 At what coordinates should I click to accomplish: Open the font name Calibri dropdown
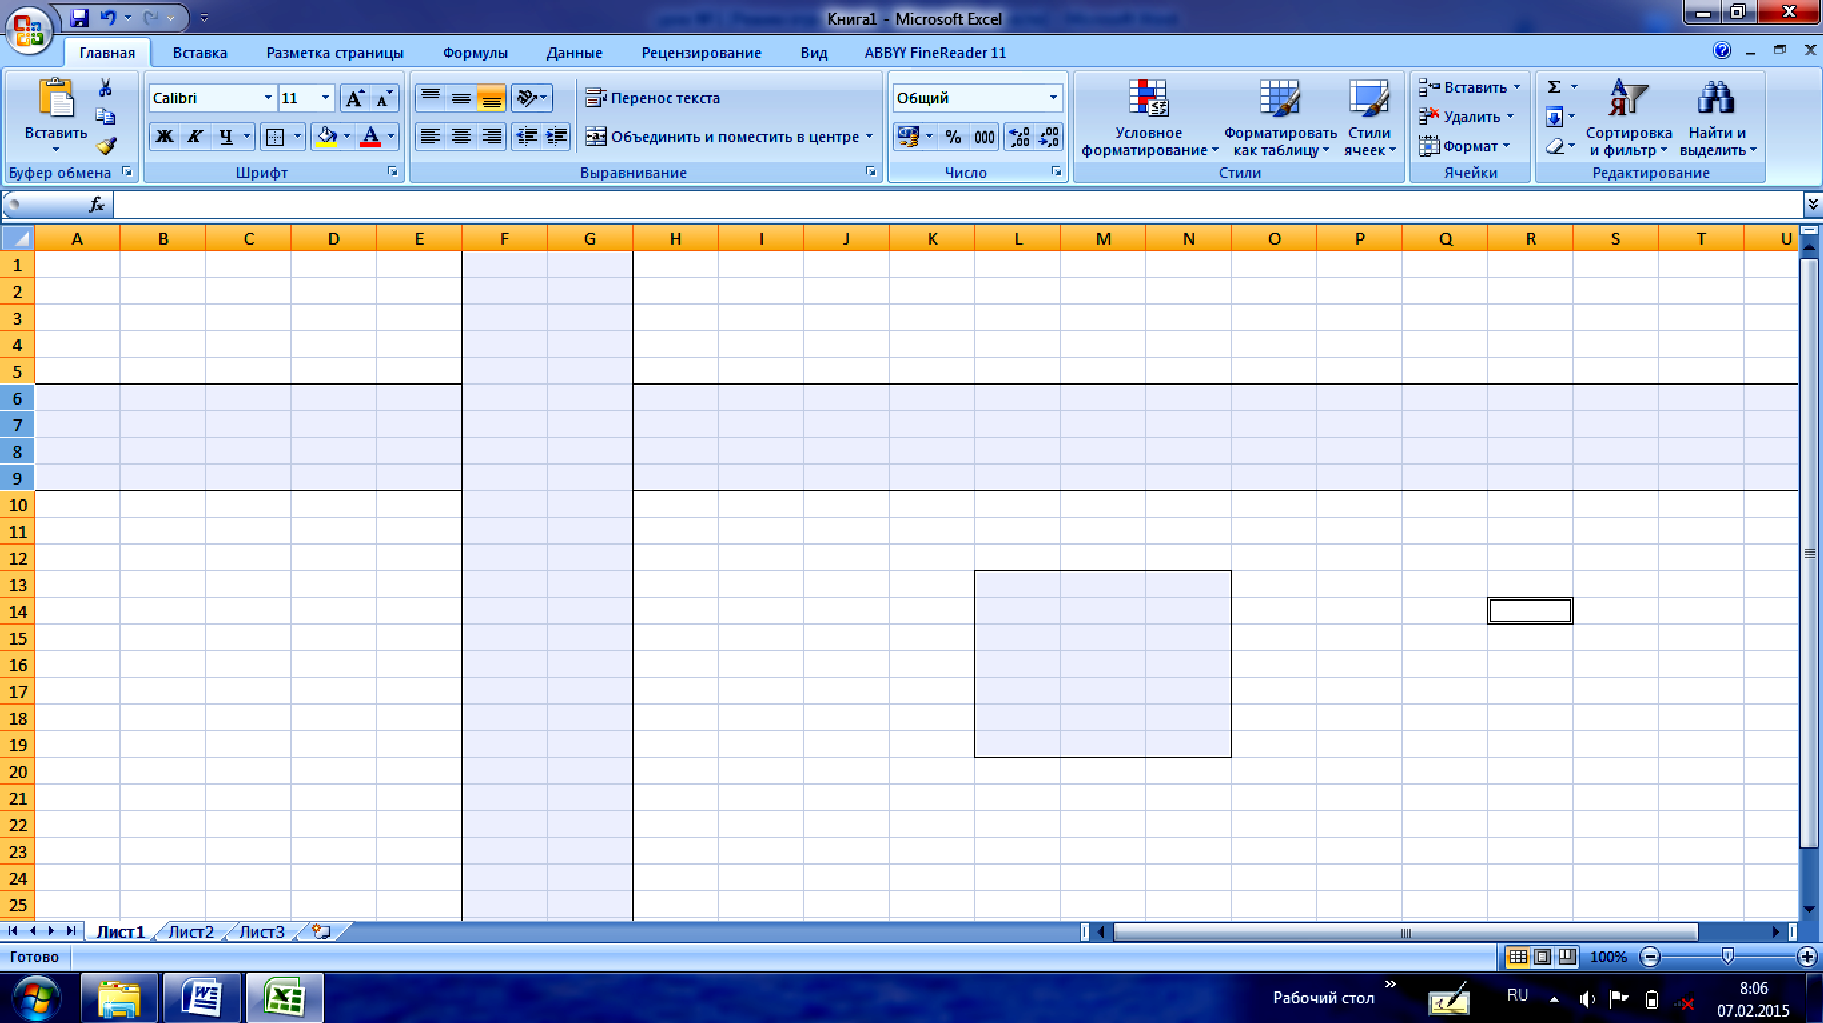[267, 97]
